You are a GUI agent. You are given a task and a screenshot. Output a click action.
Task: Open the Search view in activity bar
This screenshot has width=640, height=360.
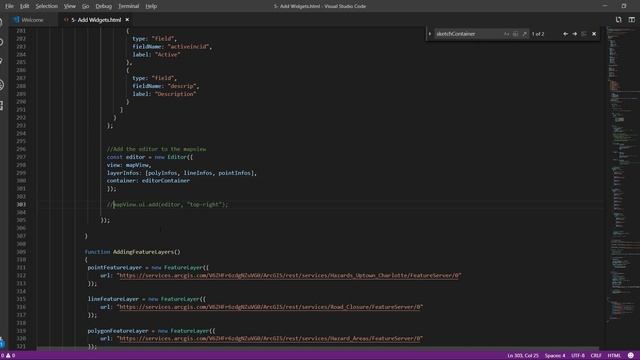pyautogui.click(x=2, y=42)
